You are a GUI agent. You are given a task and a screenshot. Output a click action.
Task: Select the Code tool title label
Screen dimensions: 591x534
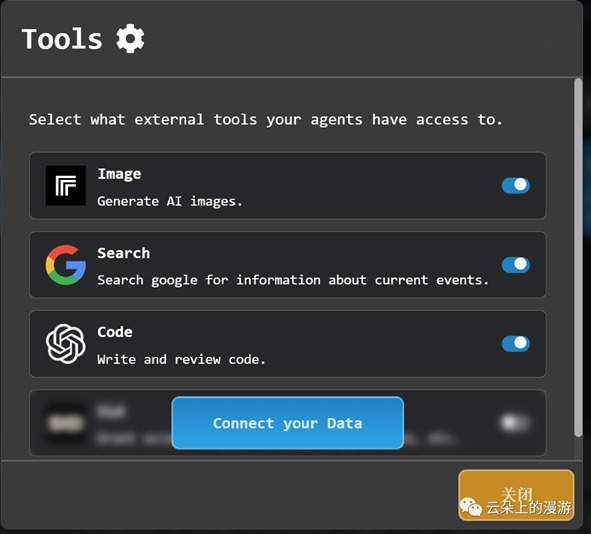point(115,332)
